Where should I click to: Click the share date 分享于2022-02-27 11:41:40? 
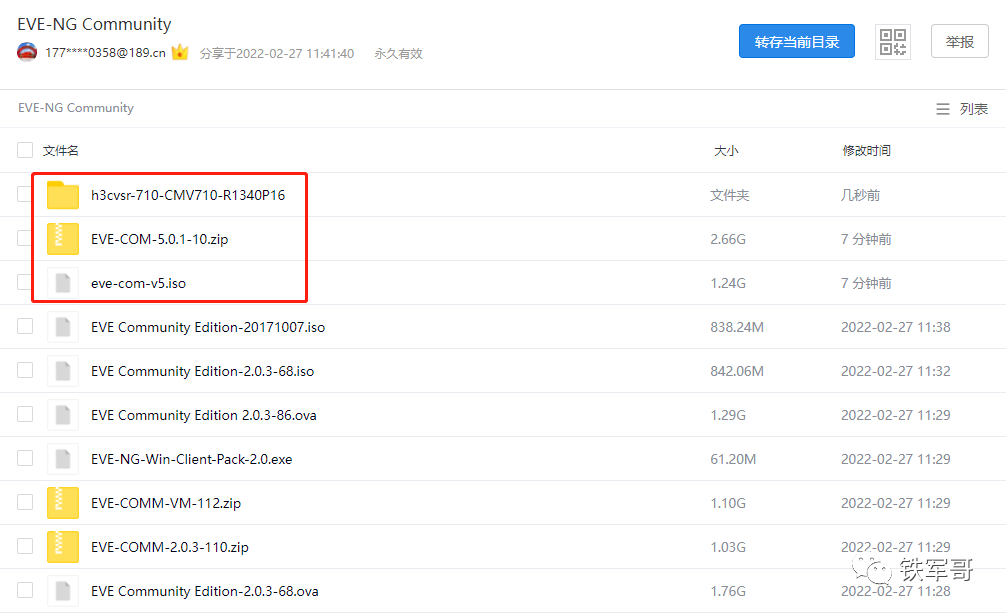(277, 53)
